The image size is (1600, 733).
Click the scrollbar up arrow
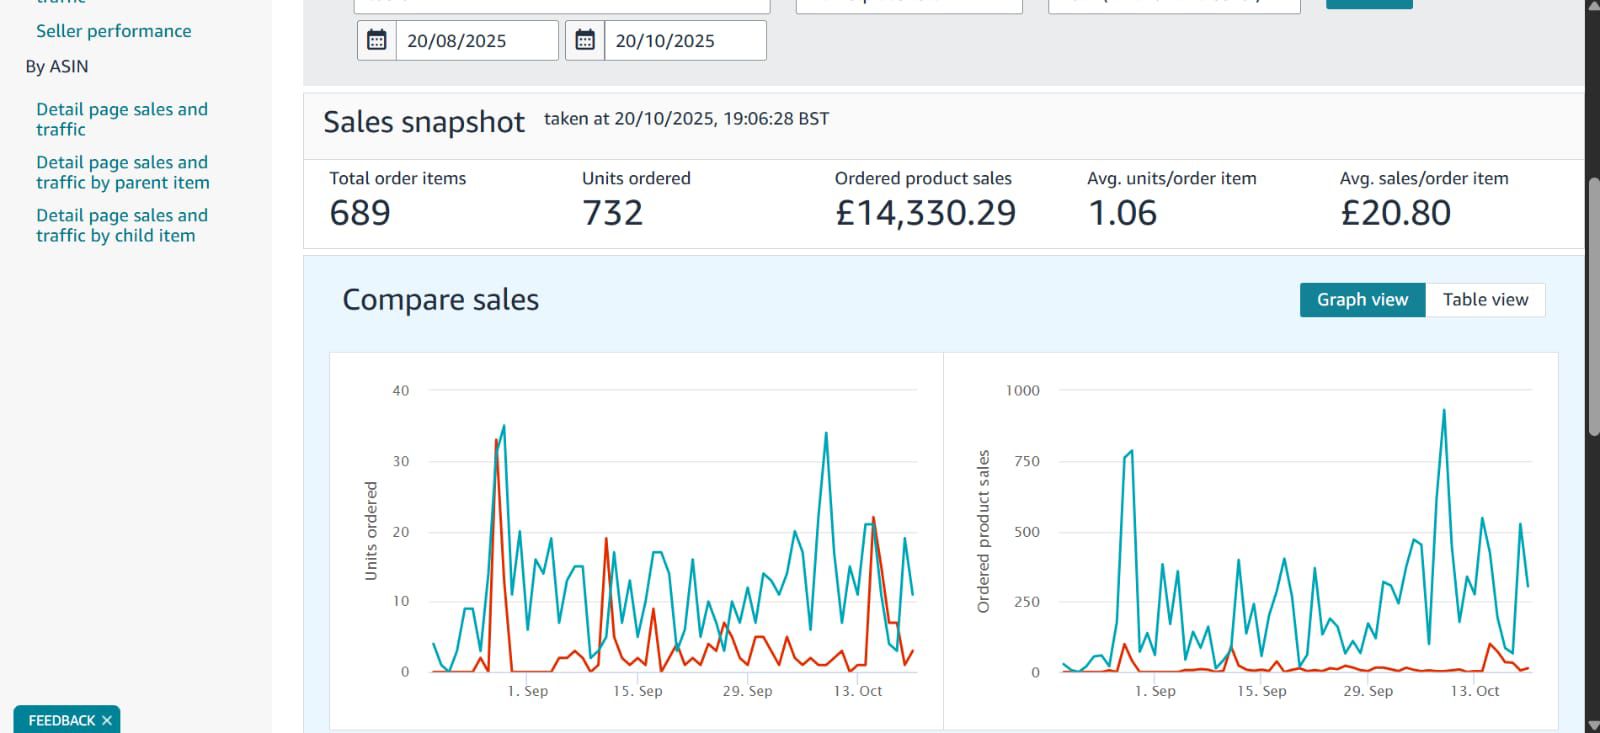1592,7
